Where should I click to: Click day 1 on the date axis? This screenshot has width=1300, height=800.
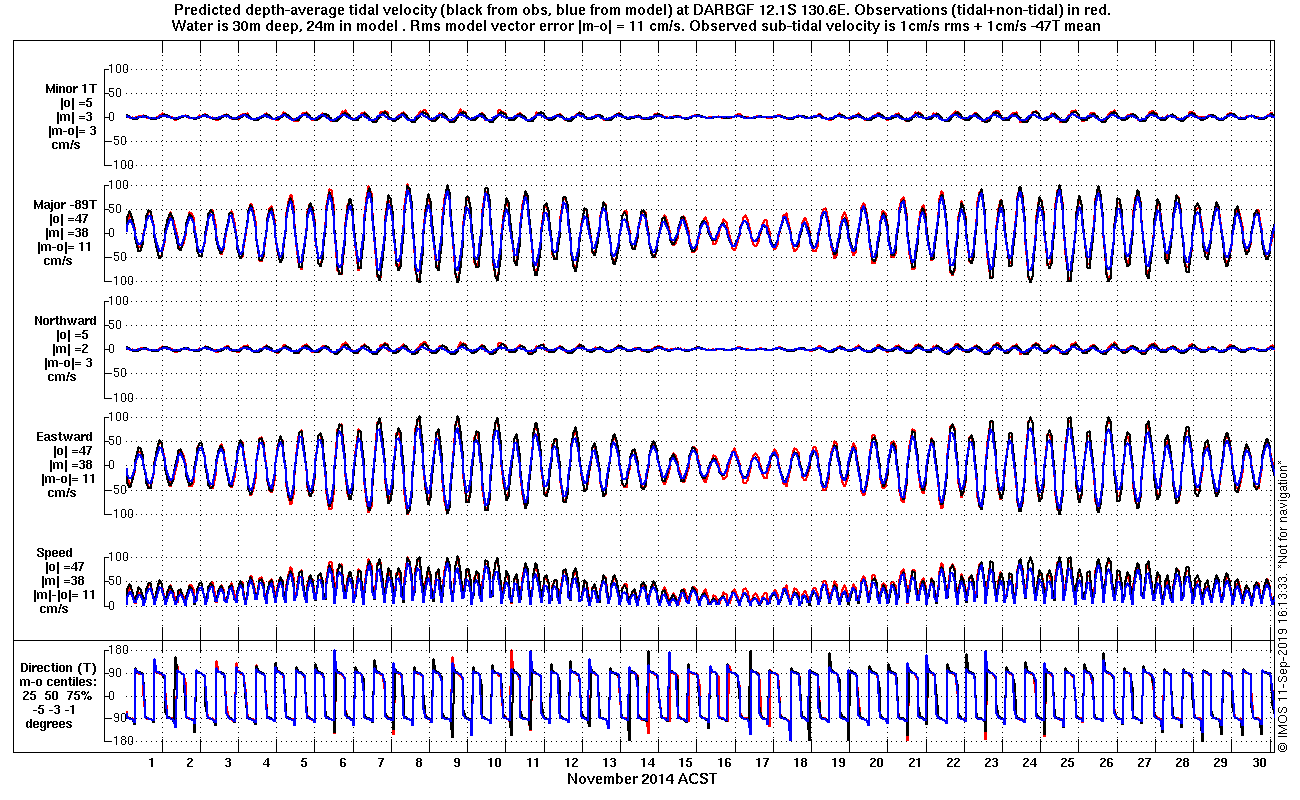click(x=152, y=763)
